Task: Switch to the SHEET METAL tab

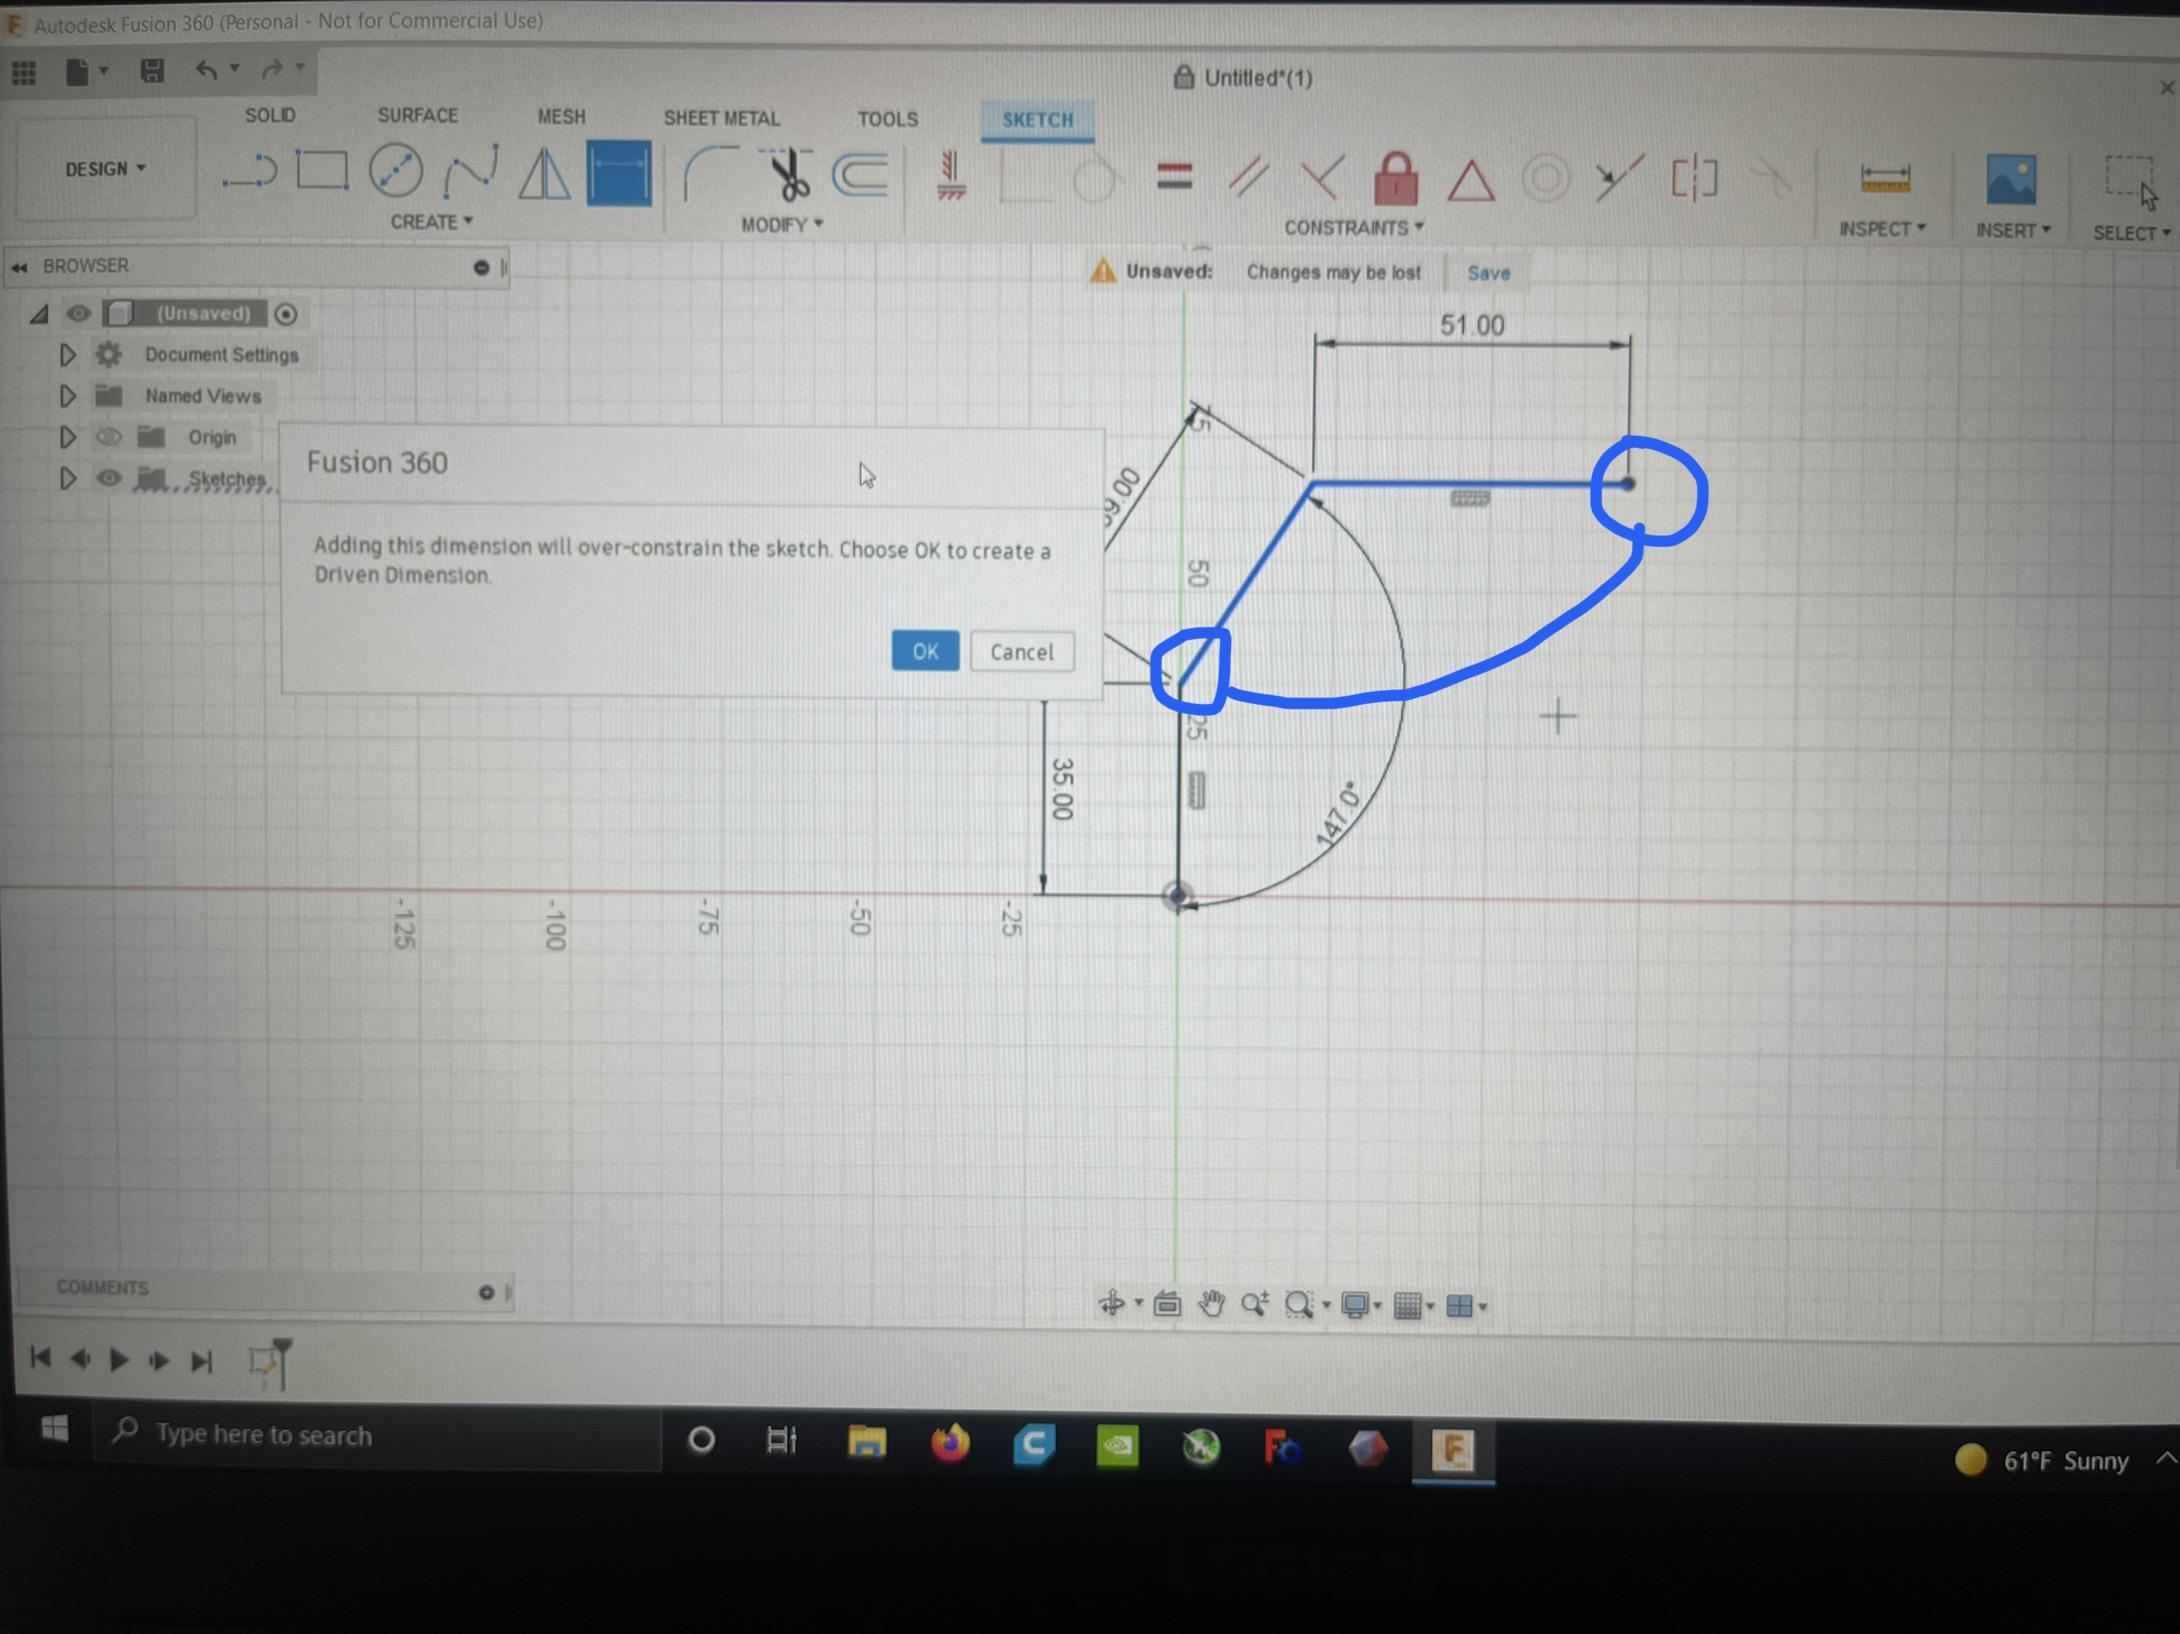Action: 721,118
